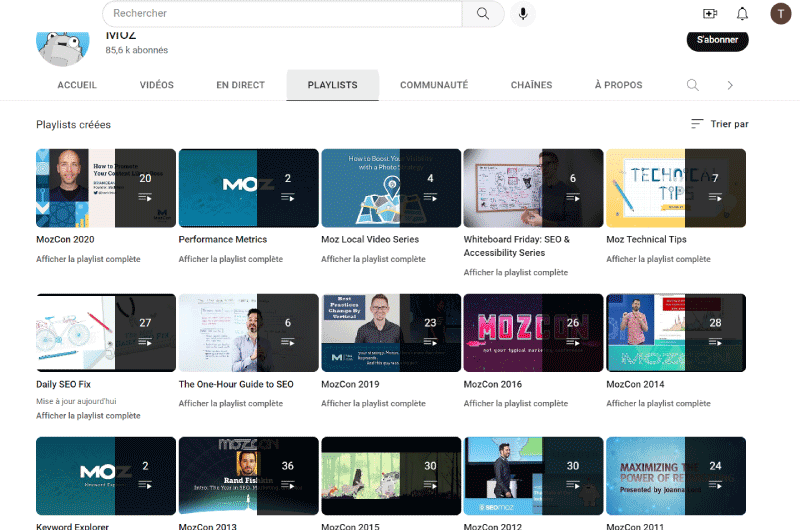Click the search magnifier button
800x530 pixels.
tap(483, 14)
